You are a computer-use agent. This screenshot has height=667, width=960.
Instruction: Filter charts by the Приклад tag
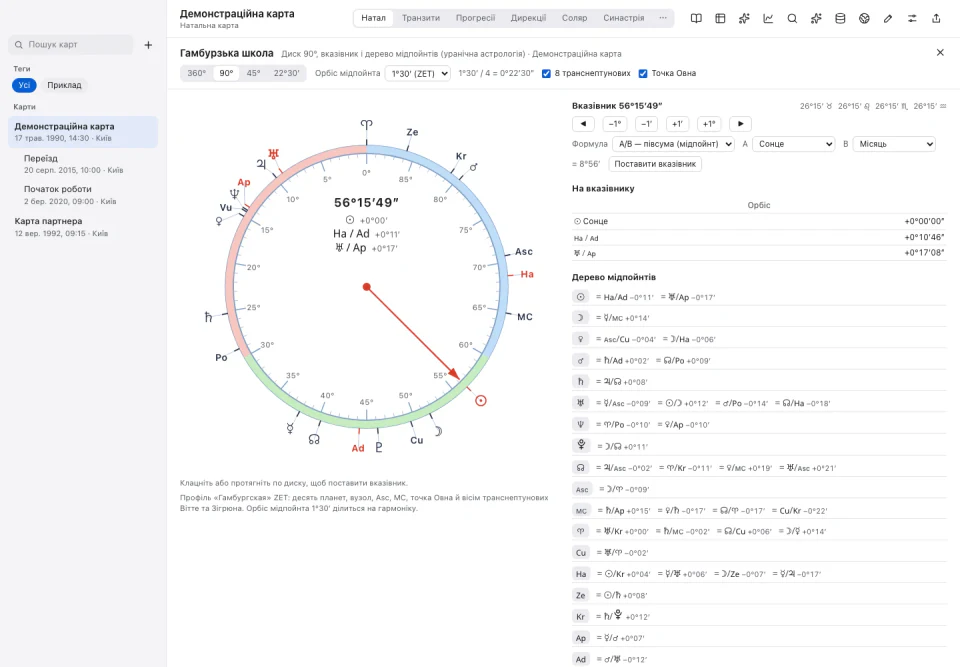[x=64, y=85]
